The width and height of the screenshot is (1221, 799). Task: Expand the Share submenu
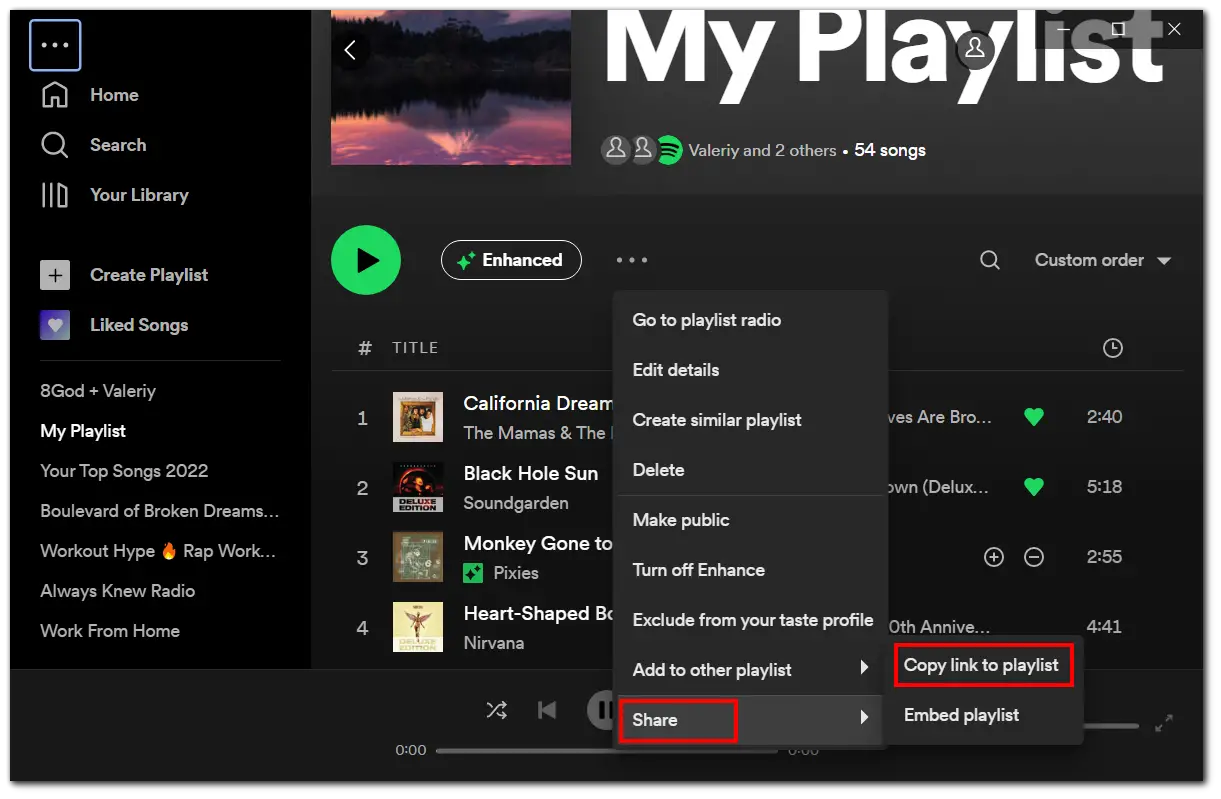[678, 720]
